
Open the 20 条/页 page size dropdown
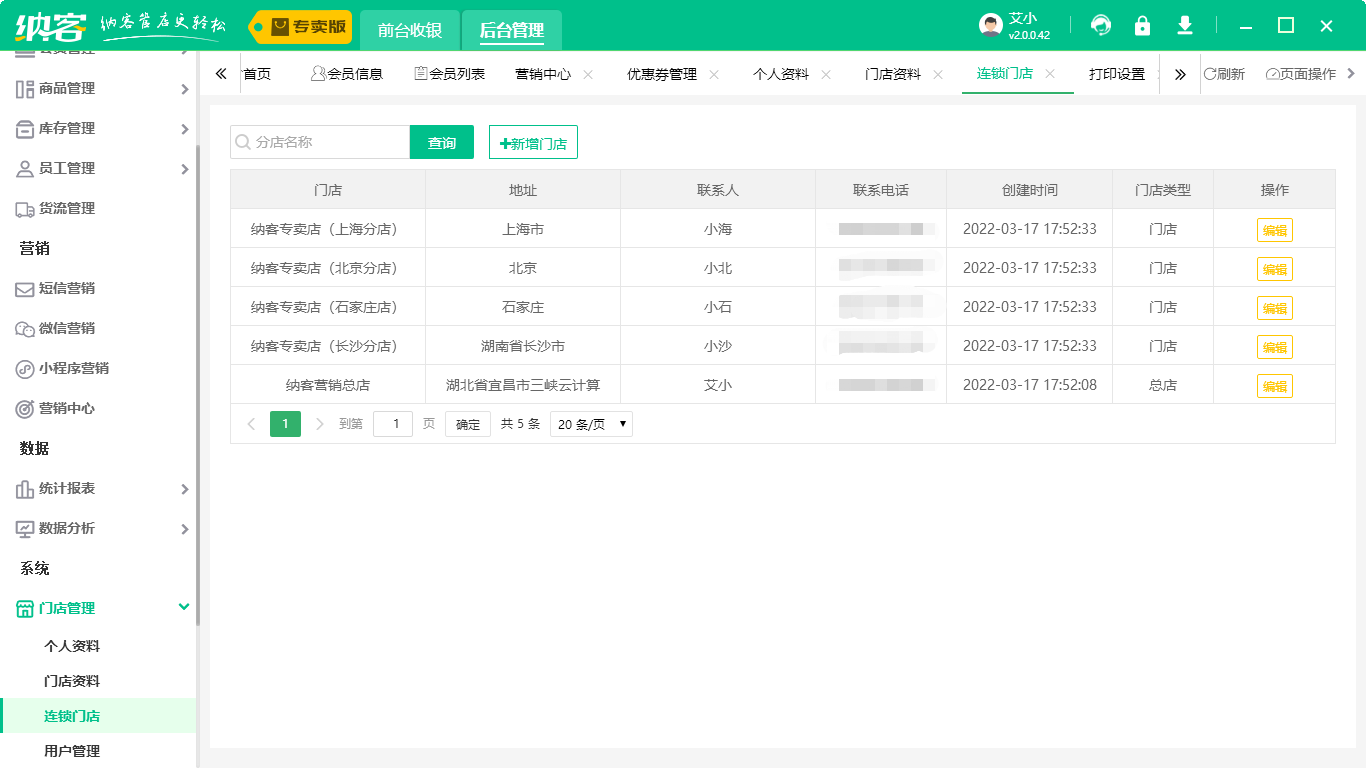coord(590,424)
